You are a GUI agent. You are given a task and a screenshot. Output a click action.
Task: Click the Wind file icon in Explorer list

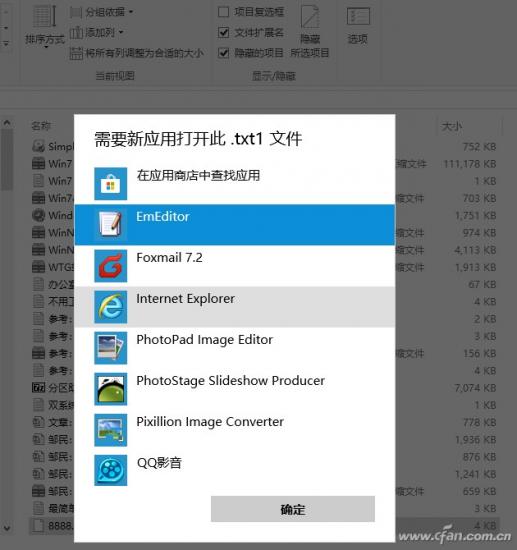[x=38, y=215]
